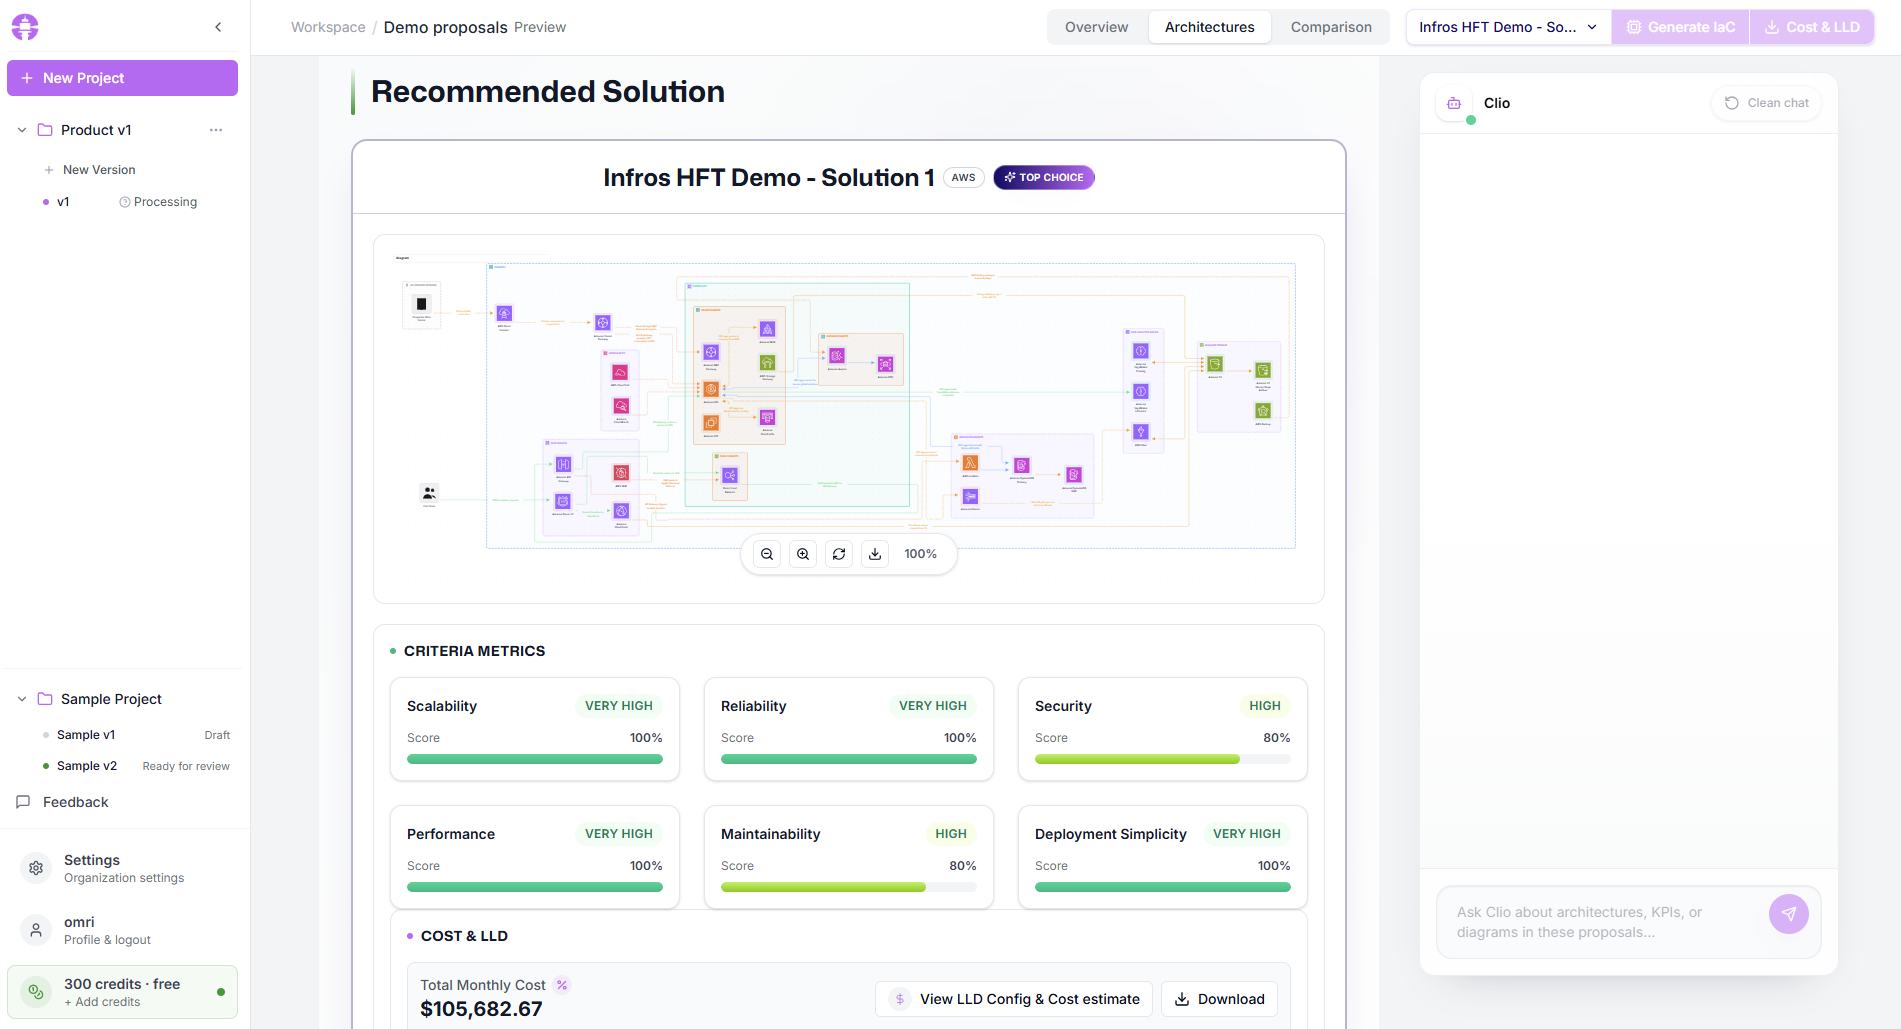1901x1029 pixels.
Task: Click the Deployment Simplicity VERY HIGH badge
Action: coord(1247,834)
